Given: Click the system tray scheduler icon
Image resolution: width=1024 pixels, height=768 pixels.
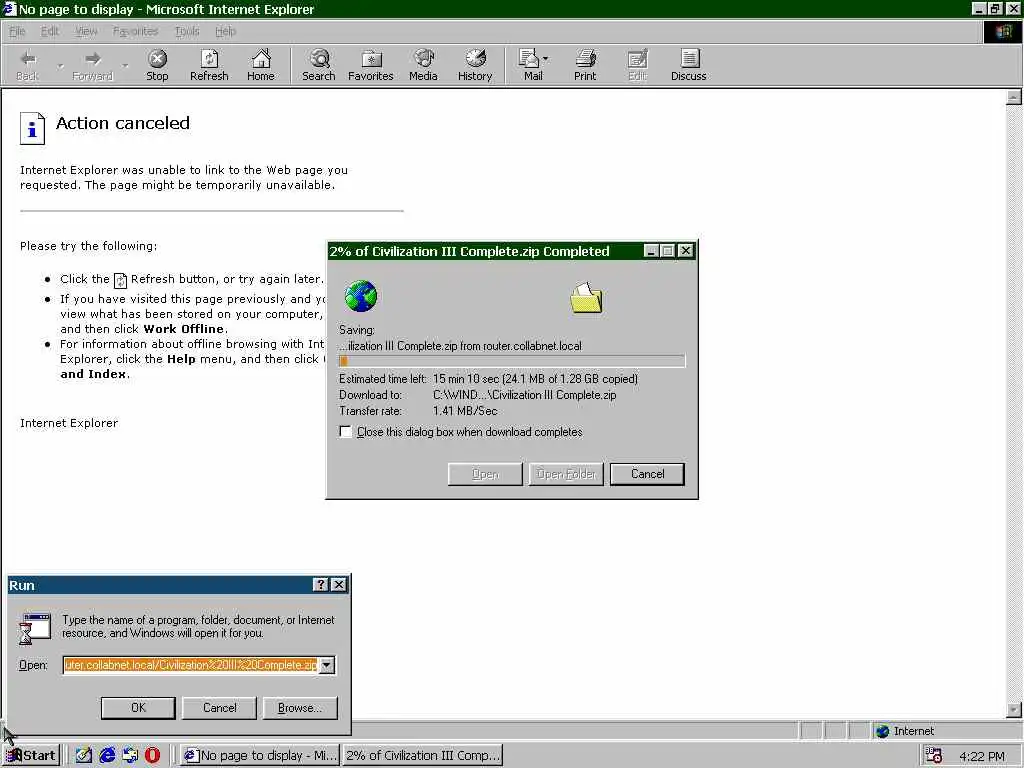Looking at the screenshot, I should point(934,756).
